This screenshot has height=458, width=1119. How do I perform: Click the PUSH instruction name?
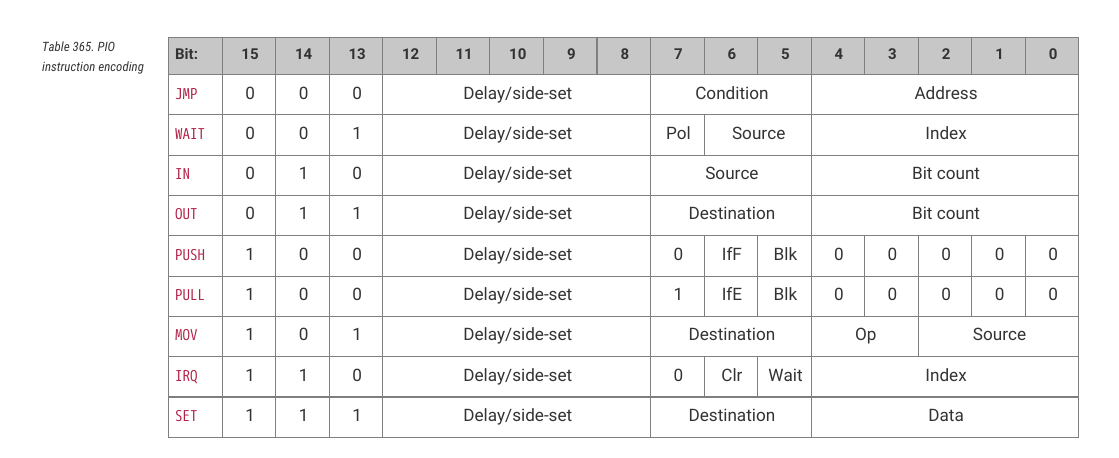pyautogui.click(x=190, y=255)
